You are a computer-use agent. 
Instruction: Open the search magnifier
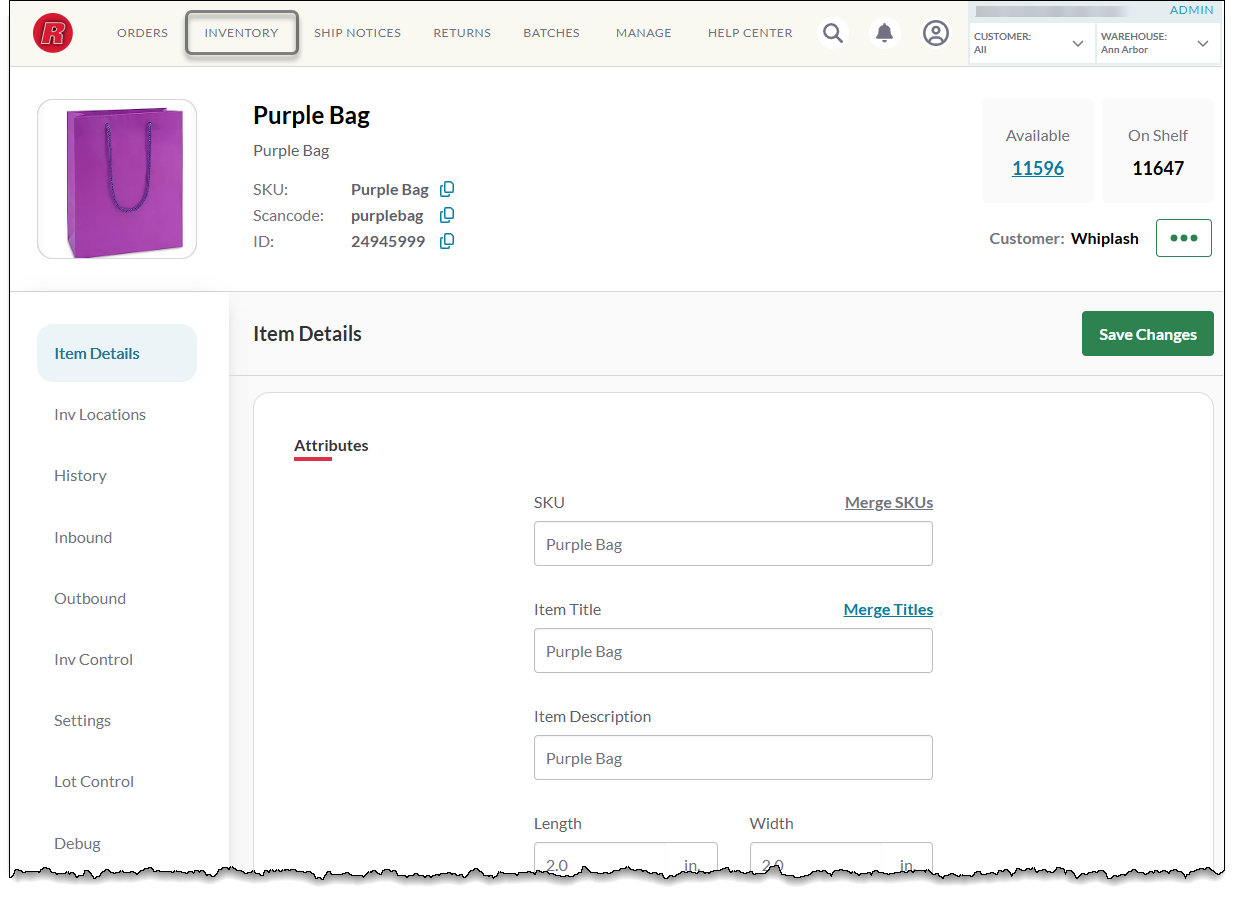(x=832, y=32)
